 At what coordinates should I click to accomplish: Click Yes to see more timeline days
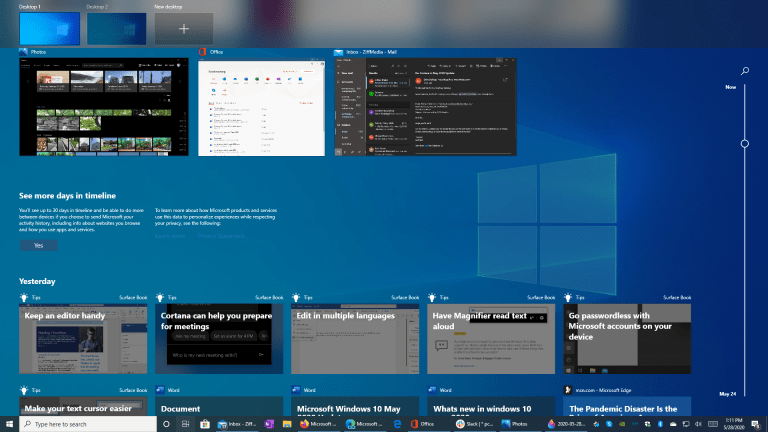click(39, 245)
